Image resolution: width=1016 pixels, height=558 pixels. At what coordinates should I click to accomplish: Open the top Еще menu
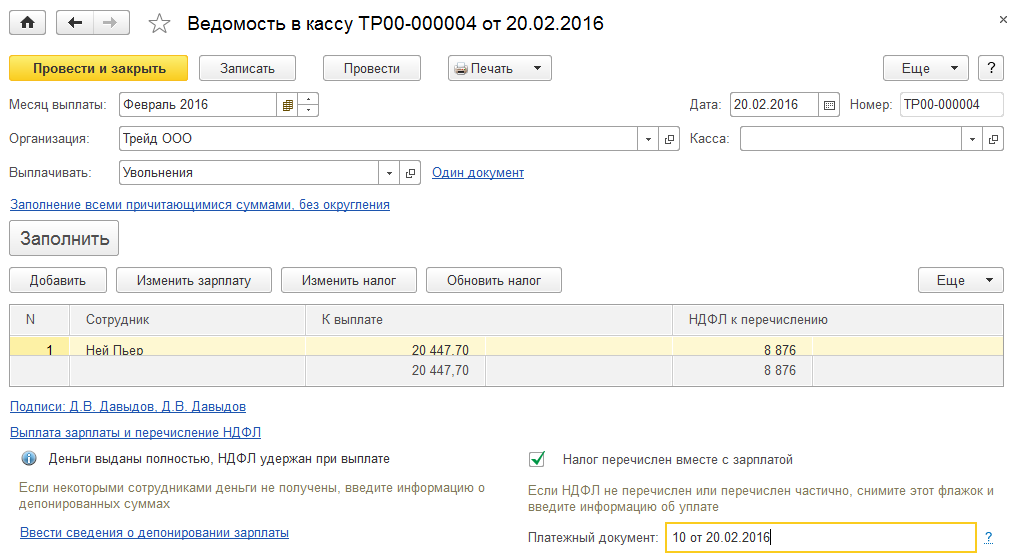tap(925, 68)
